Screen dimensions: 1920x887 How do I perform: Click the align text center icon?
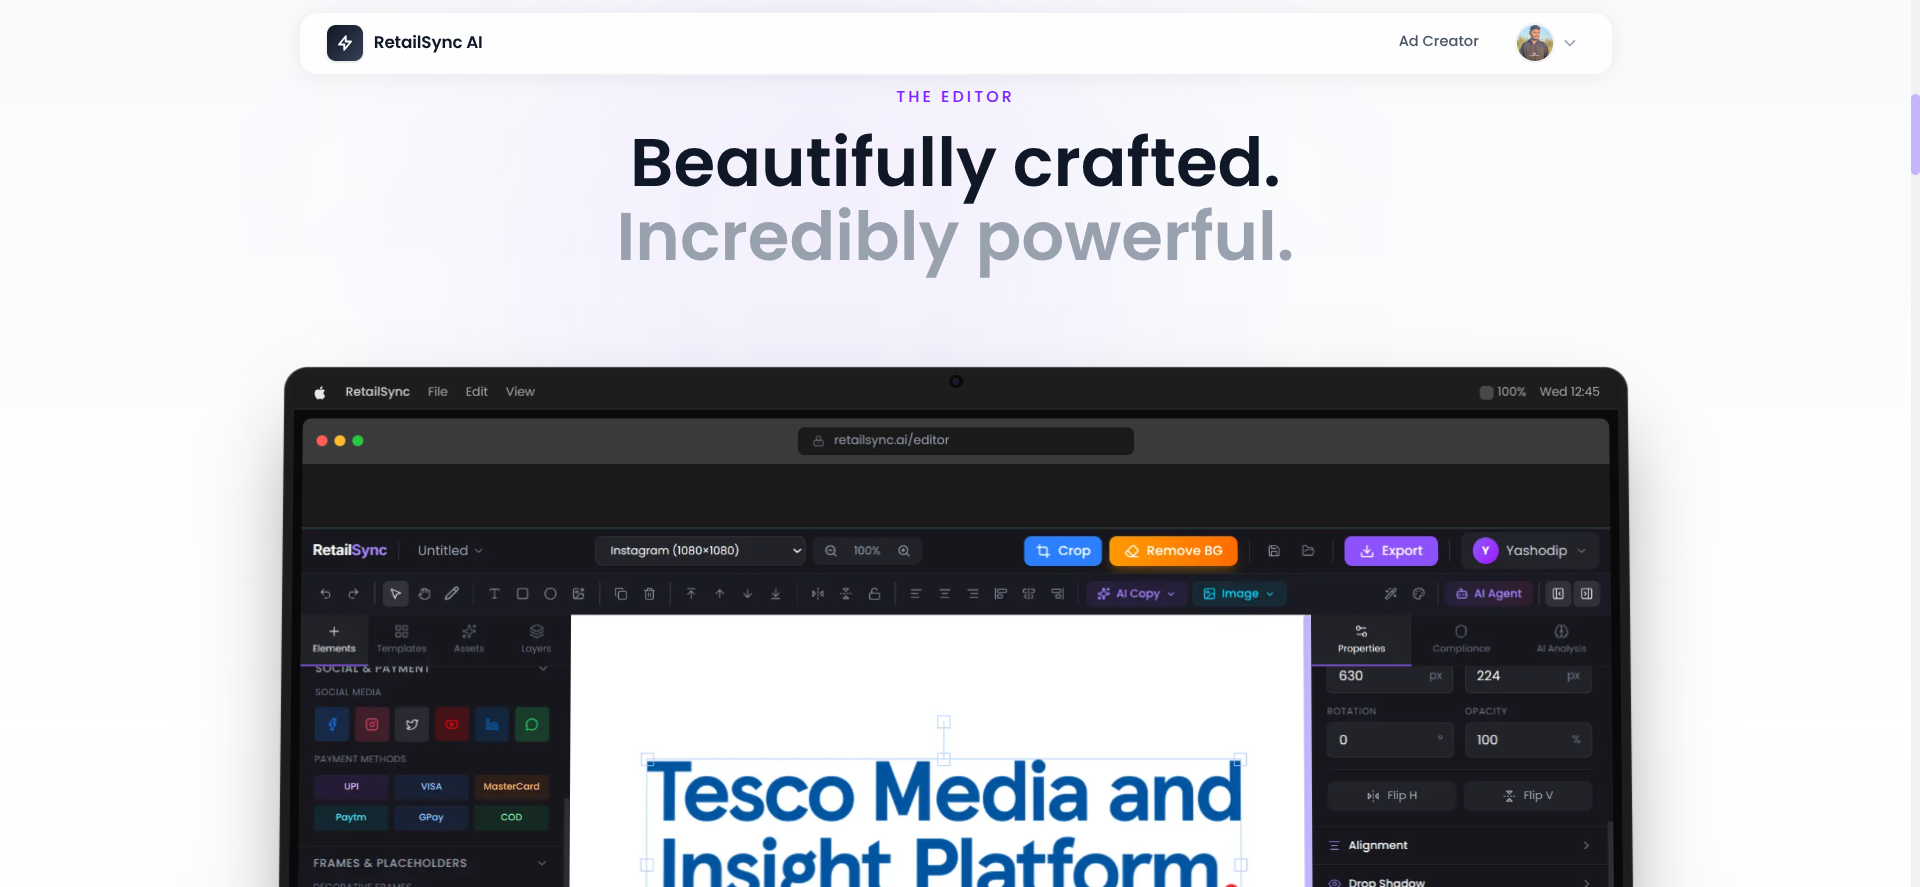[x=944, y=594]
